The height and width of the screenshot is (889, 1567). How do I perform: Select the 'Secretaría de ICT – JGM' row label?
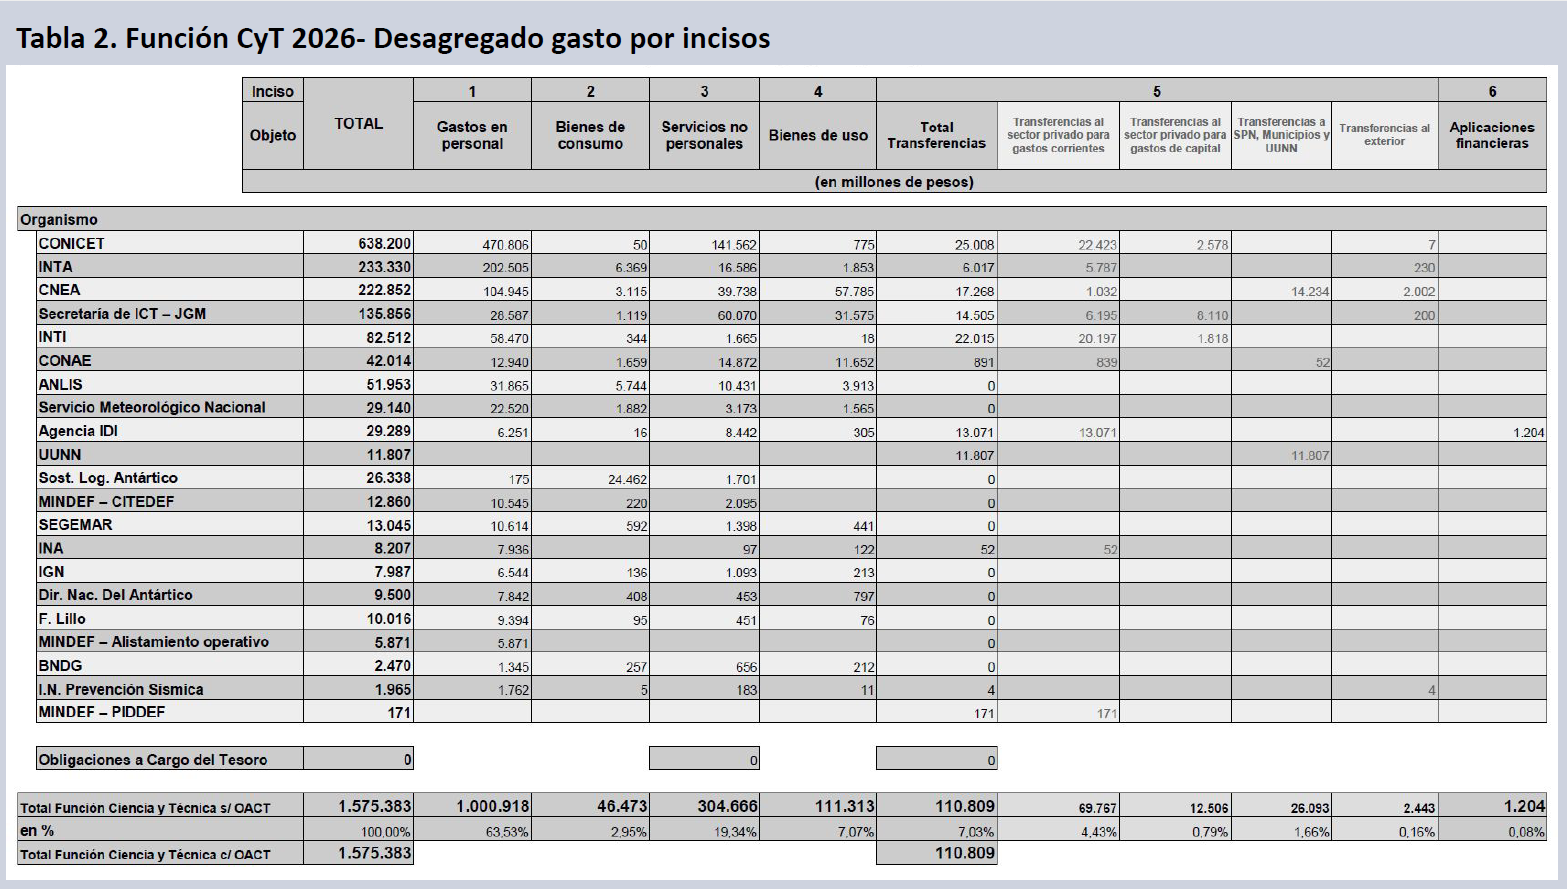(122, 314)
